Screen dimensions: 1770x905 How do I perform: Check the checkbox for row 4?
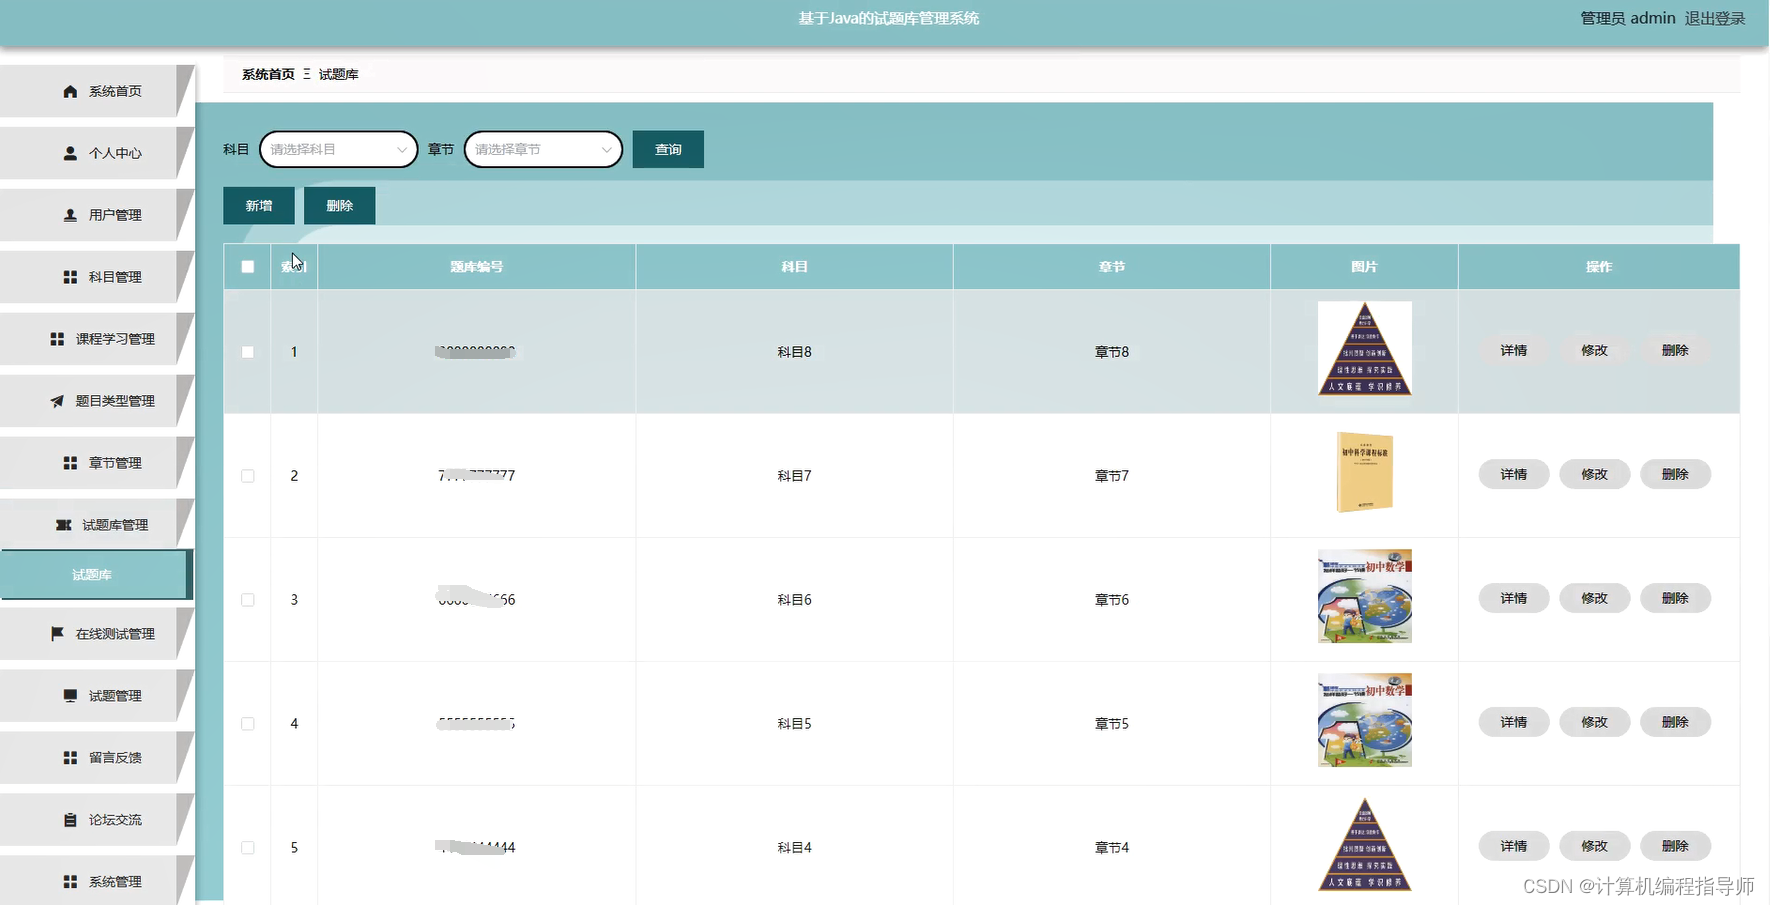pos(248,724)
